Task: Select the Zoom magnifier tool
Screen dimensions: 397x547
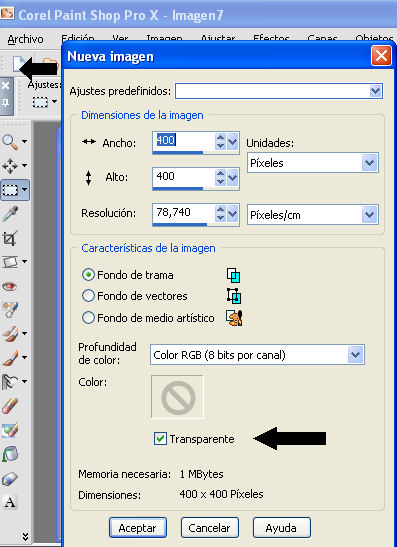Action: (10, 142)
